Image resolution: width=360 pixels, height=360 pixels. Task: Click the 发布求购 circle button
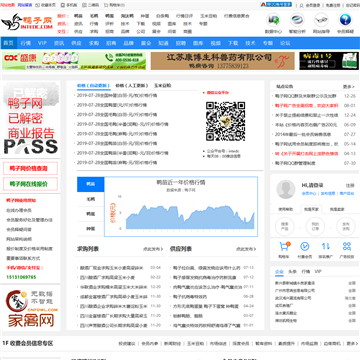pyautogui.click(x=346, y=226)
